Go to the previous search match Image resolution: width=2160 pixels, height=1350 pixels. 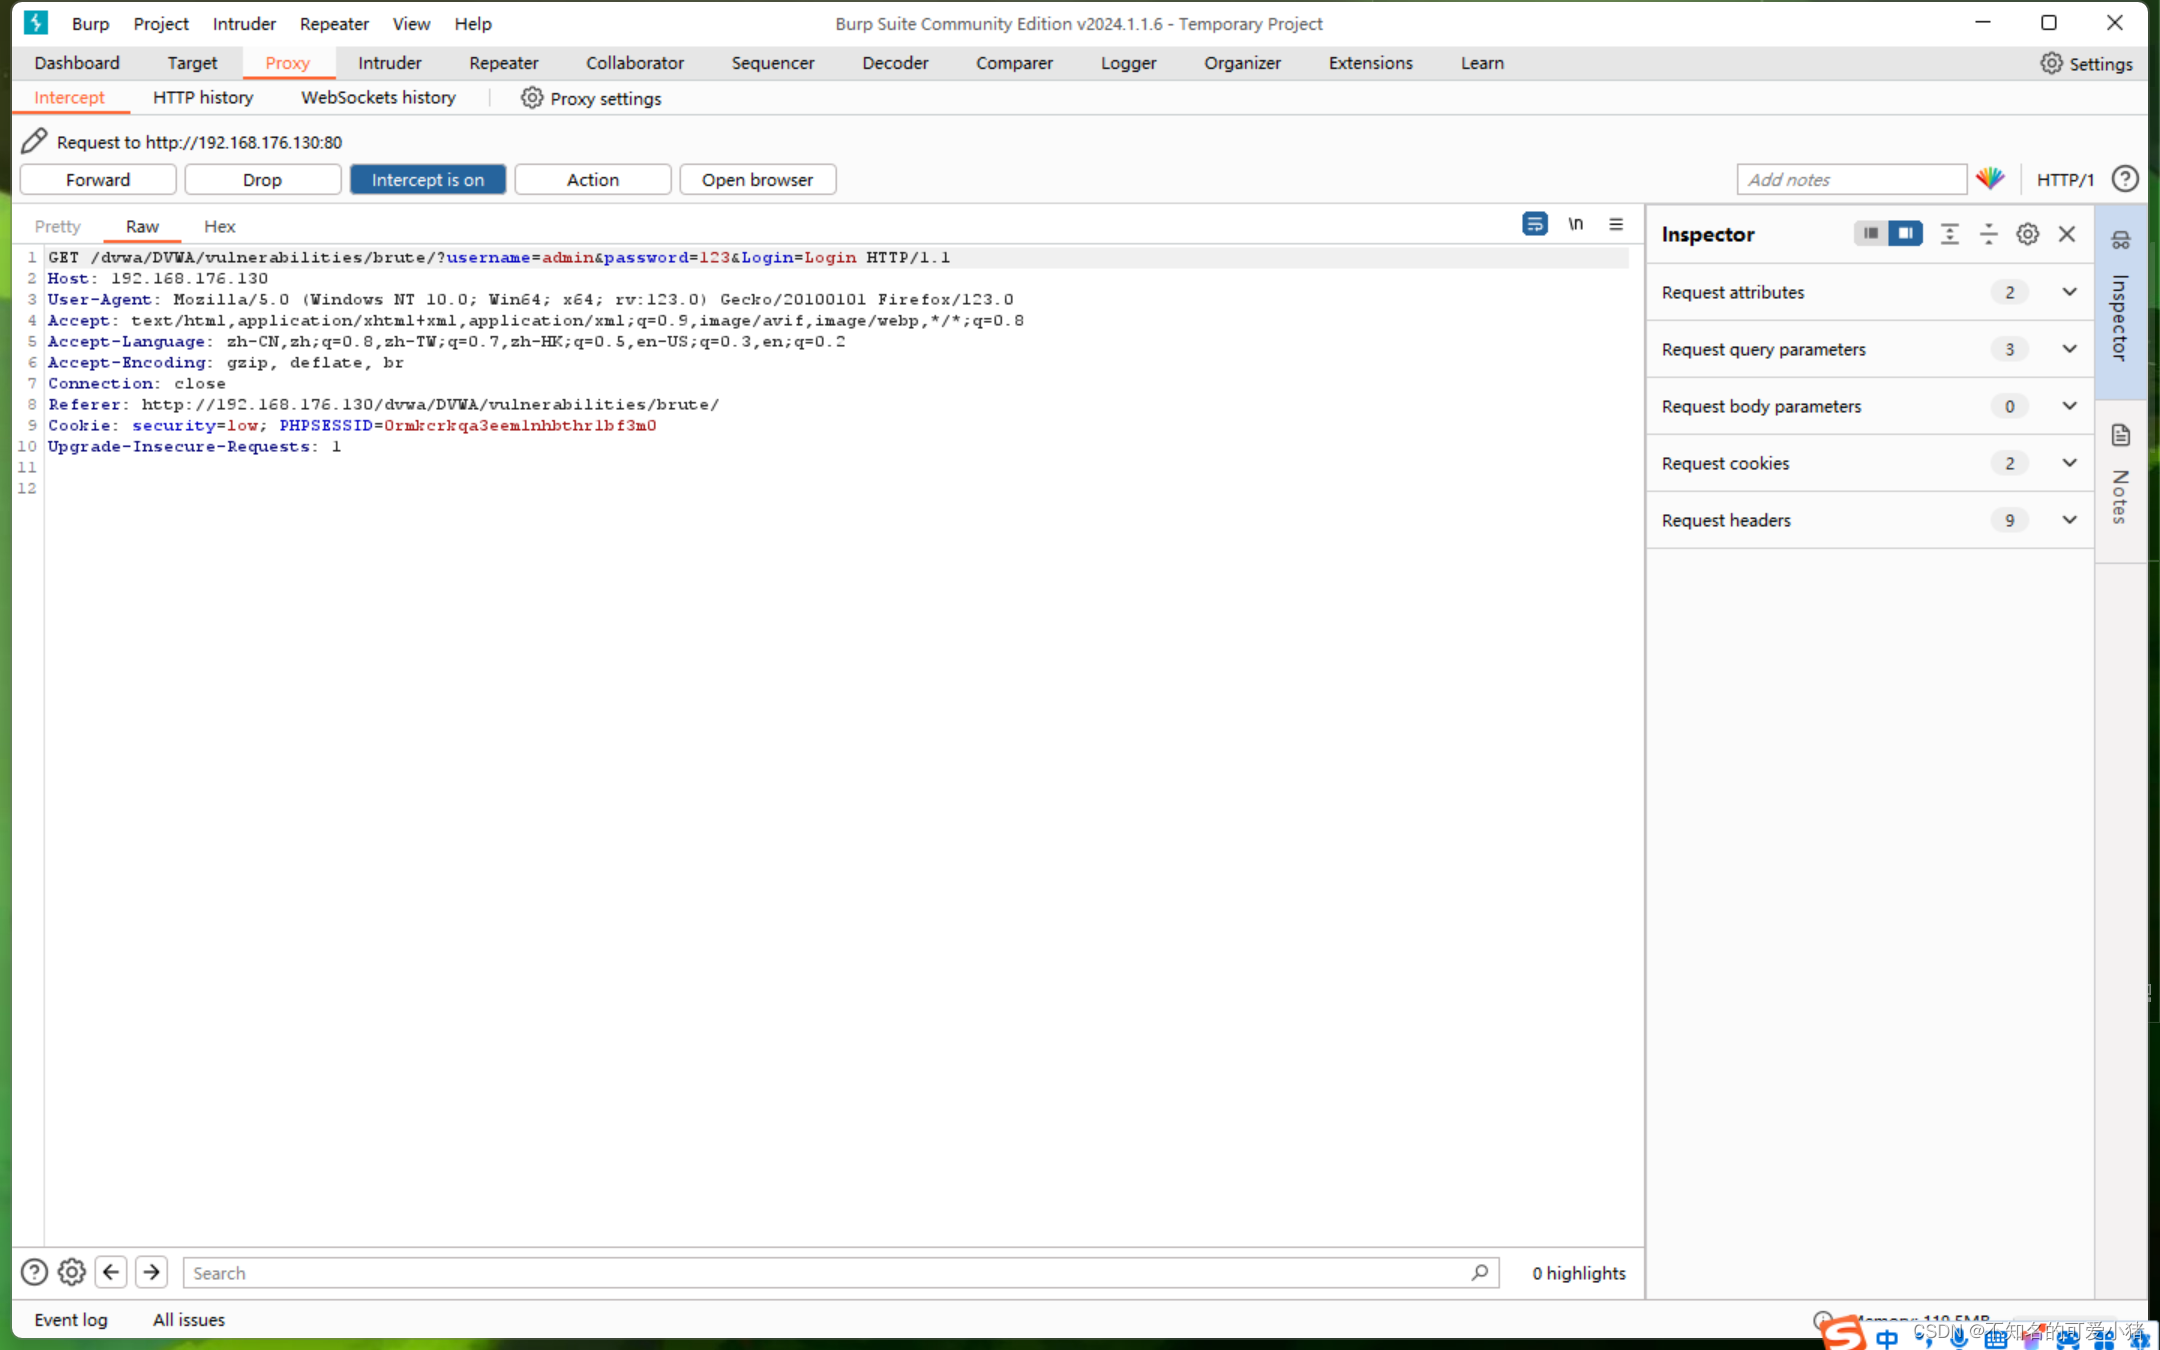[x=111, y=1272]
